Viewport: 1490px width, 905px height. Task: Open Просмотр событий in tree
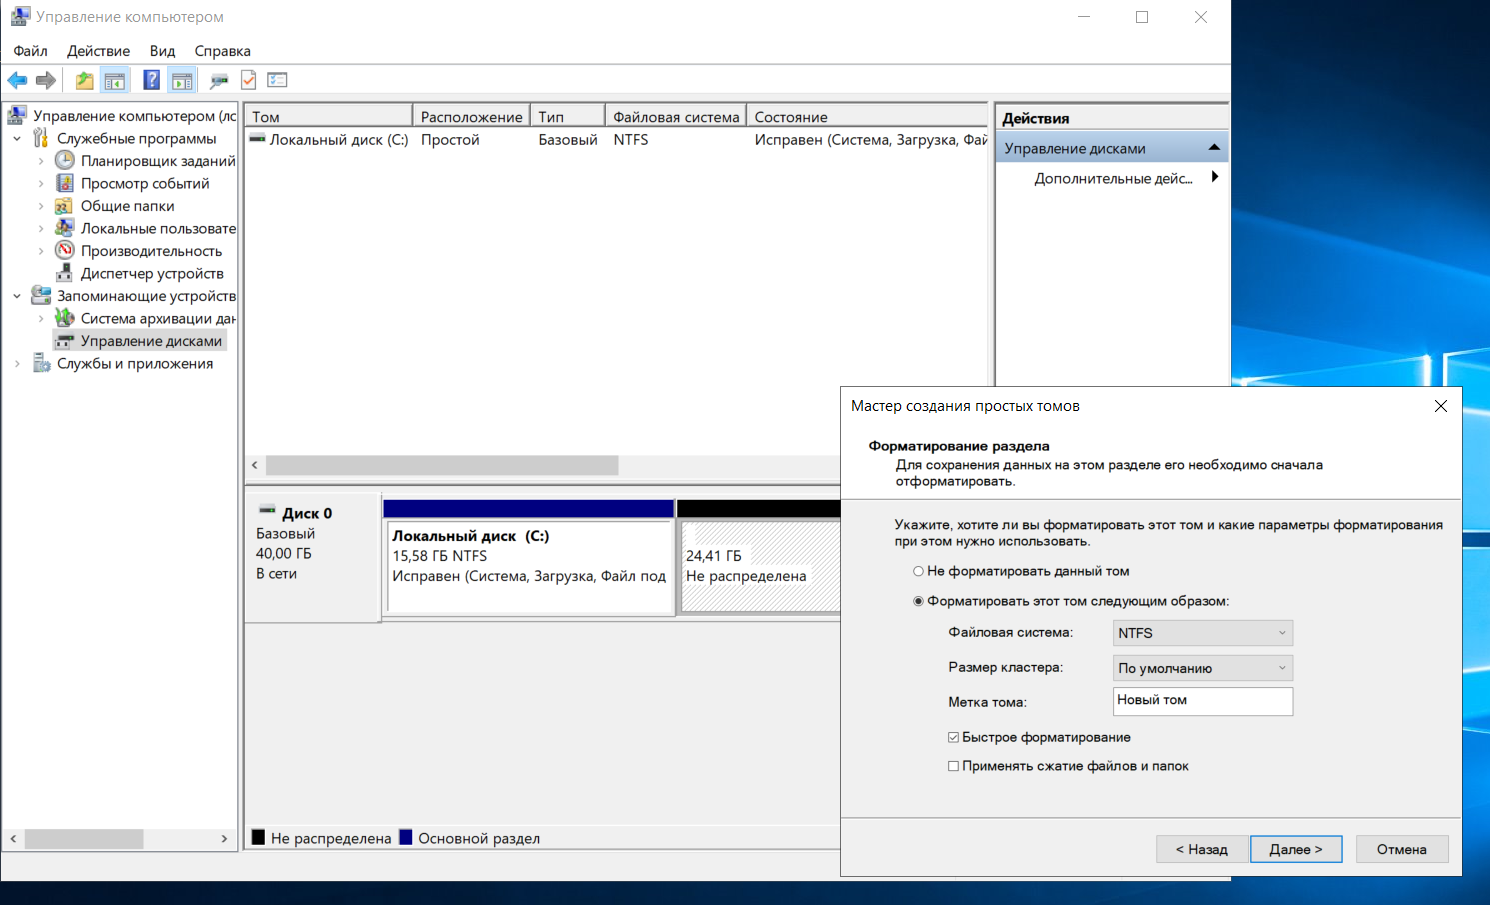(145, 183)
